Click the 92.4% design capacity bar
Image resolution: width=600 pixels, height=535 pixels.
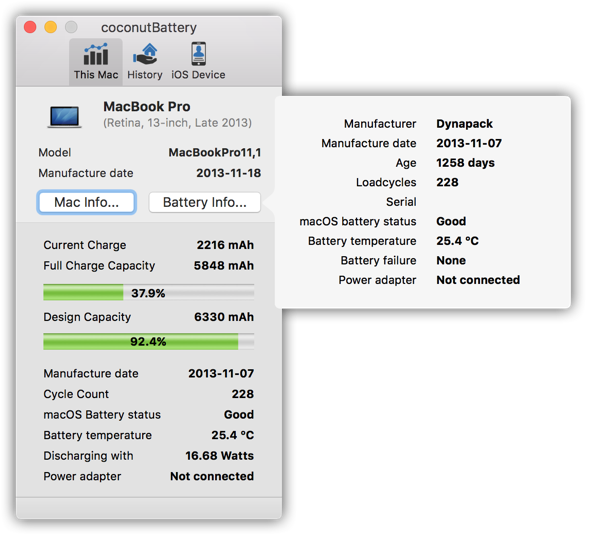tap(148, 341)
